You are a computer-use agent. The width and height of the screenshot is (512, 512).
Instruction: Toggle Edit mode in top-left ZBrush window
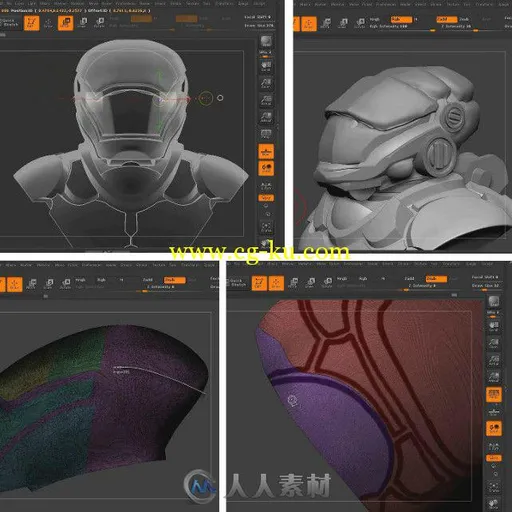pos(32,23)
